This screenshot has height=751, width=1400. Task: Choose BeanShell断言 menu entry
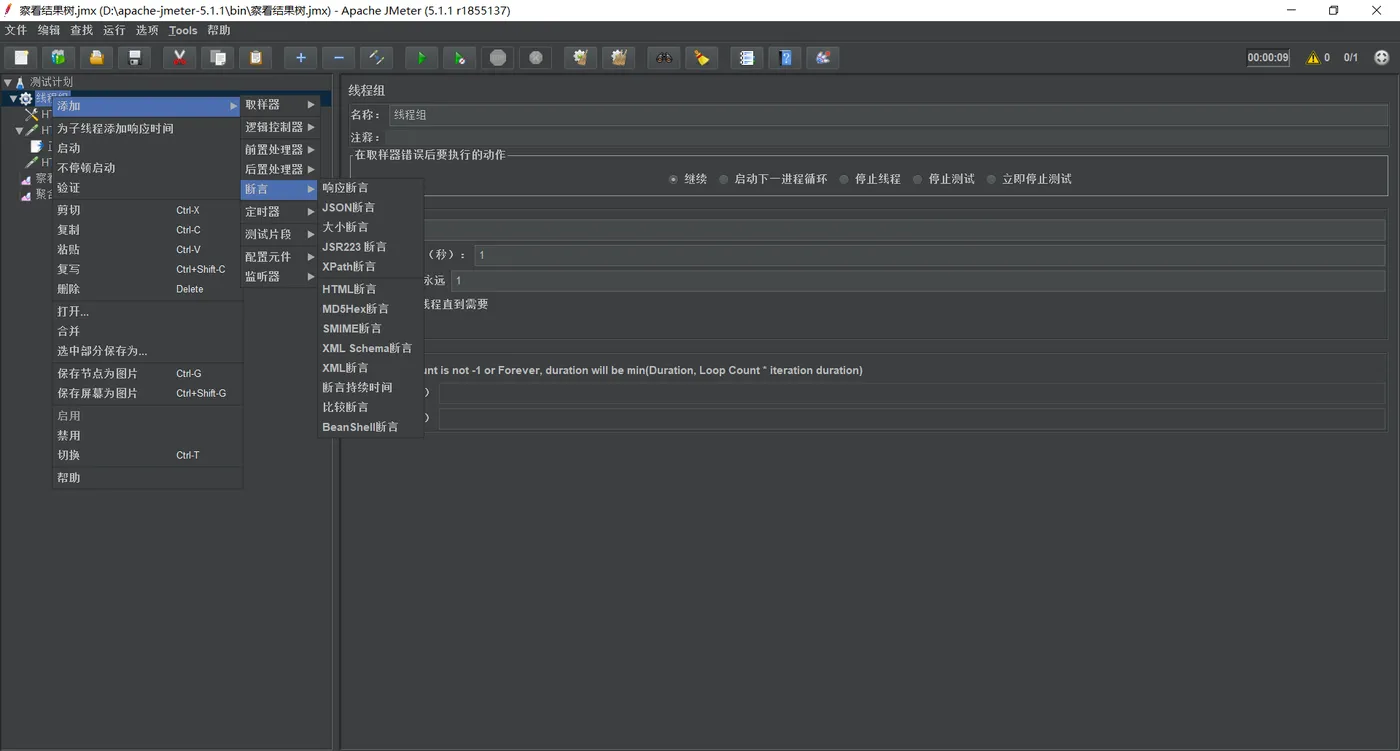371,427
